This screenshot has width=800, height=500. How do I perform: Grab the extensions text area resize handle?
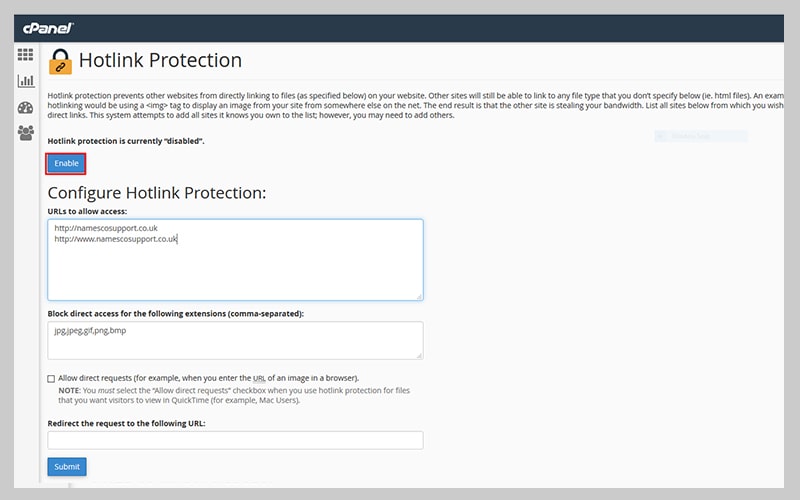click(x=418, y=354)
